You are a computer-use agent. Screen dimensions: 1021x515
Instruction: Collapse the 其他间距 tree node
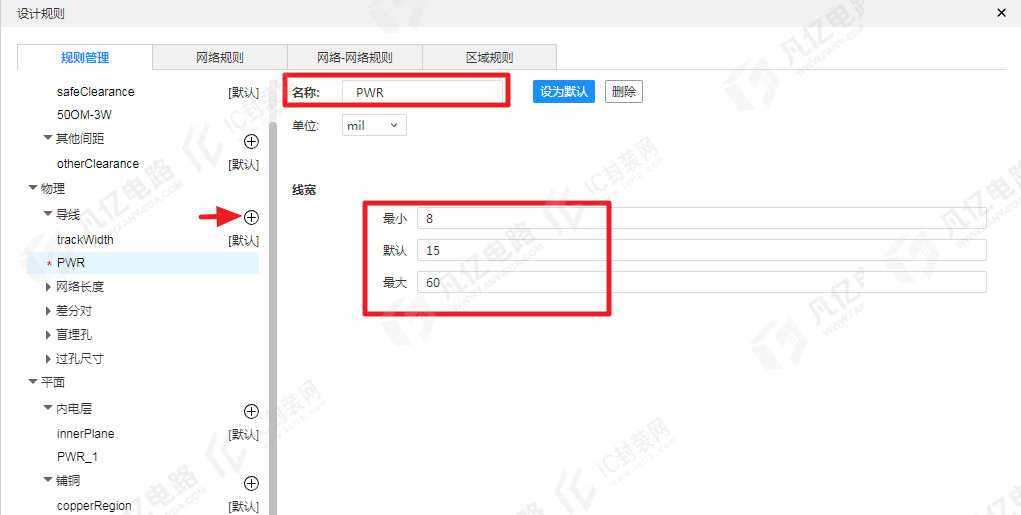pyautogui.click(x=48, y=138)
